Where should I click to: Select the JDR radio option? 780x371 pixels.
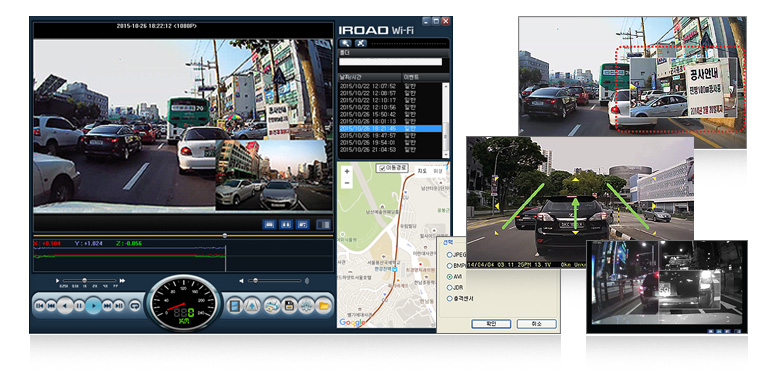coord(450,288)
